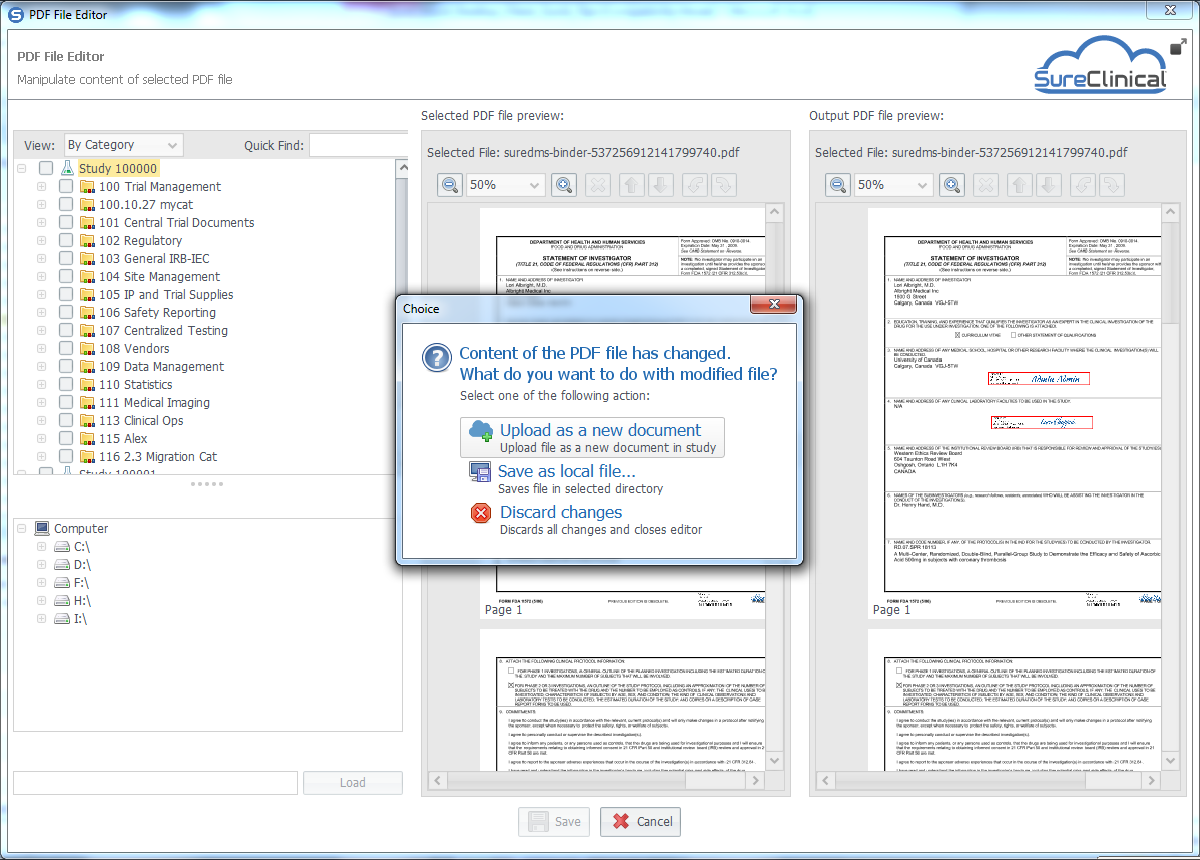Click the 100 Trial Management folder icon
This screenshot has height=860, width=1200.
click(87, 186)
